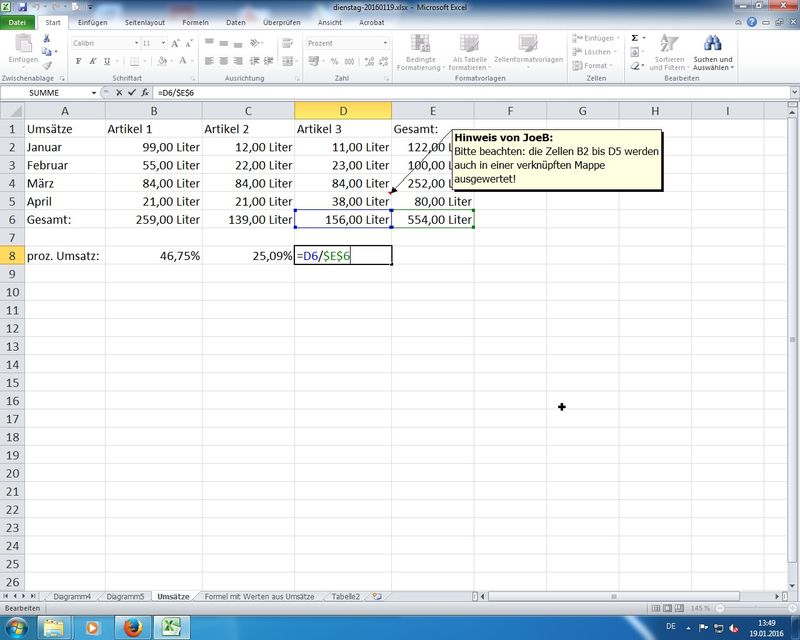This screenshot has height=640, width=800.
Task: Open the fx insert function dialog
Action: click(x=145, y=92)
